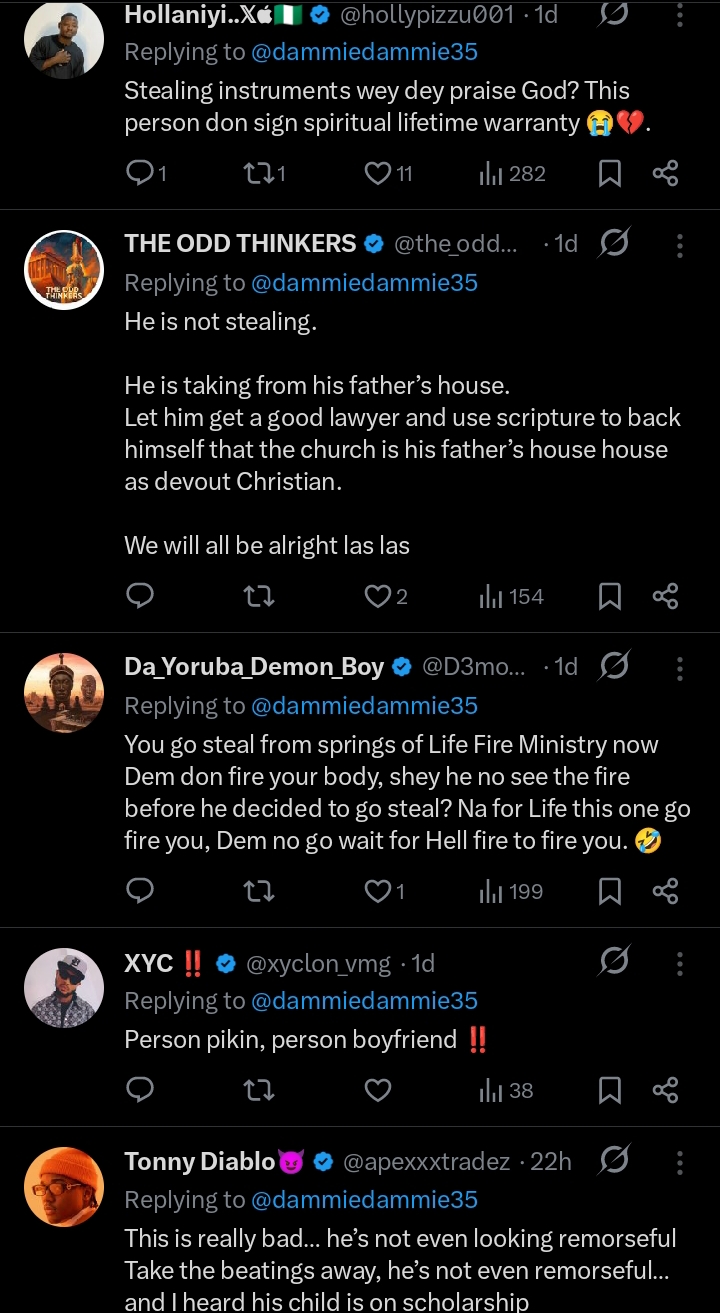Reply to Da_Yoruba_Demon_Boy's comment
The height and width of the screenshot is (1313, 720).
tap(140, 890)
